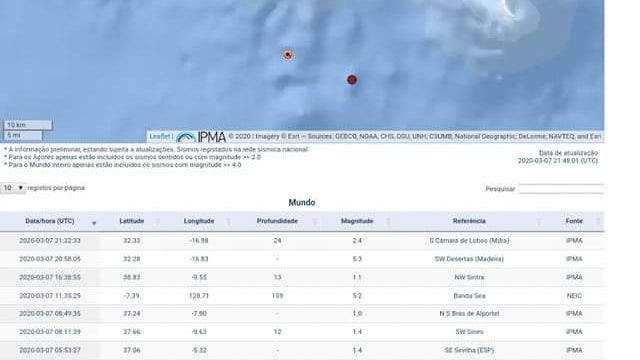Screen dimensions: 640x360
Task: Click depth value 24
Action: point(277,241)
